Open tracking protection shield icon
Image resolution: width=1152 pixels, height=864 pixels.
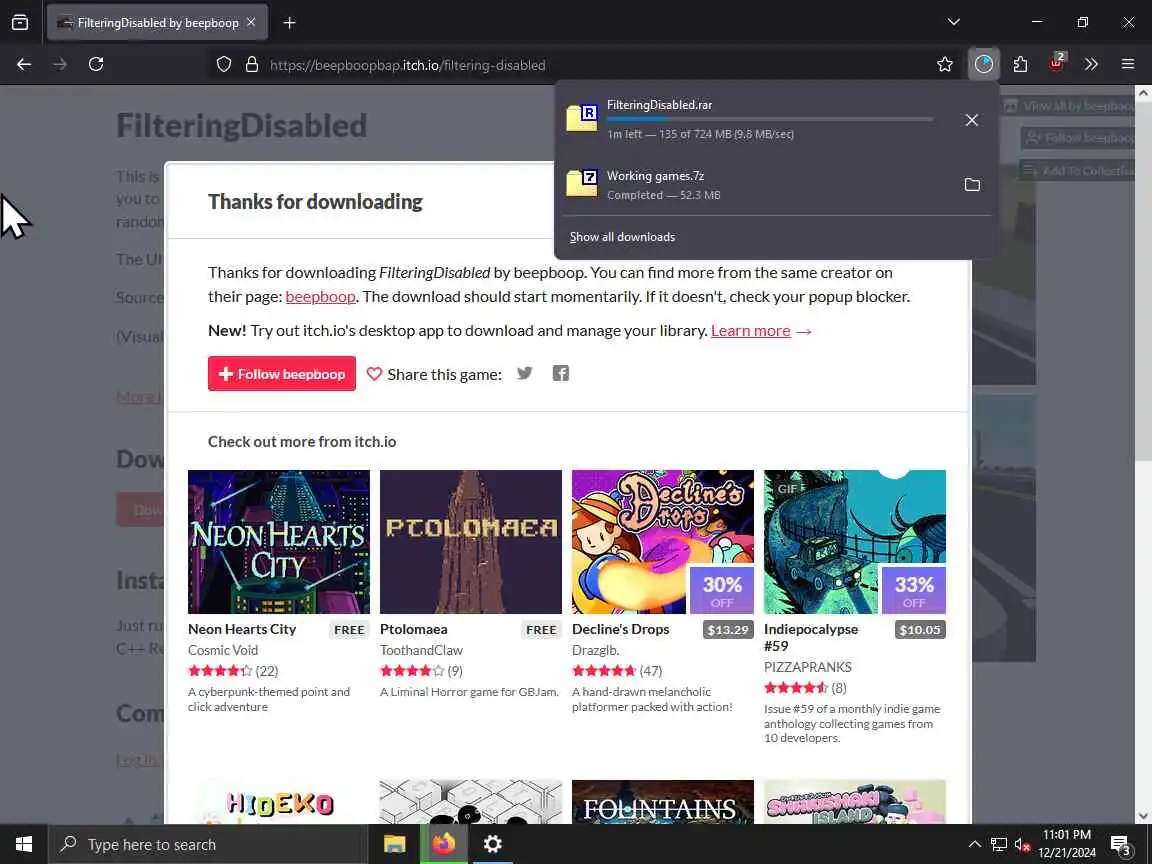click(224, 65)
